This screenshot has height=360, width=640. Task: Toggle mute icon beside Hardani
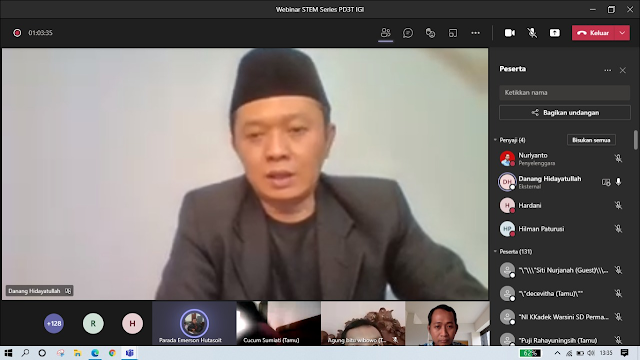click(x=618, y=205)
